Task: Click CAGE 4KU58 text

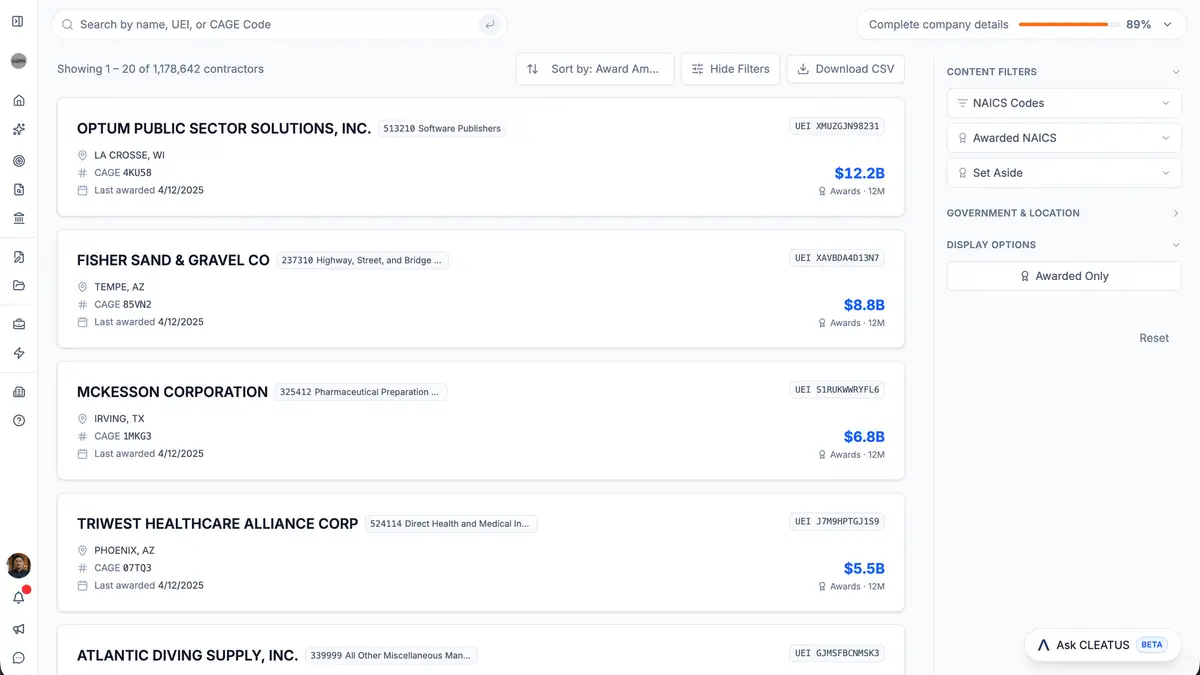Action: click(123, 173)
